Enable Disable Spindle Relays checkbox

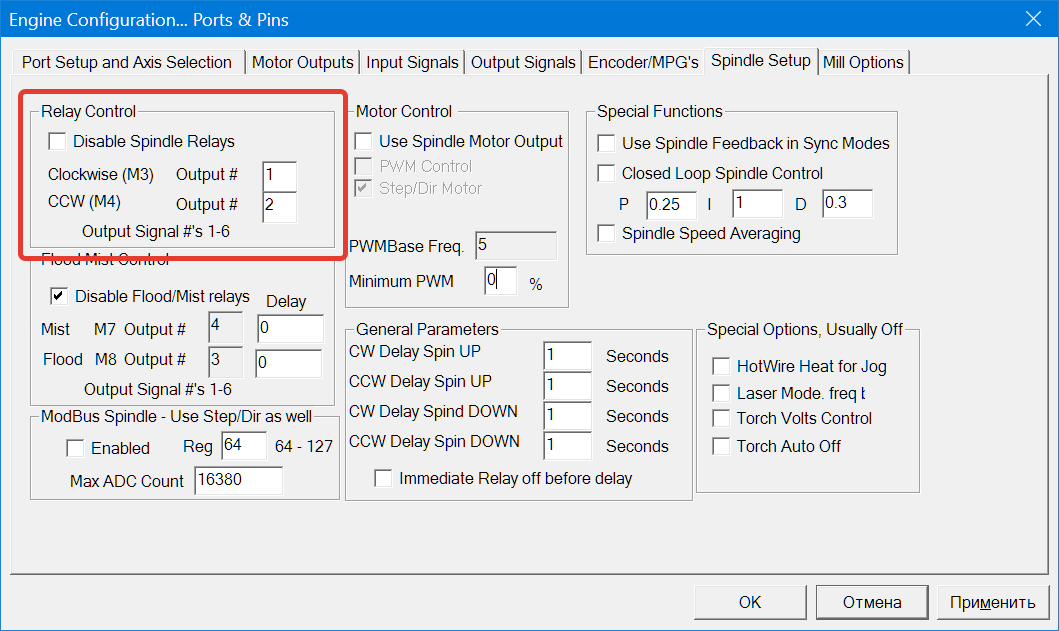point(58,142)
